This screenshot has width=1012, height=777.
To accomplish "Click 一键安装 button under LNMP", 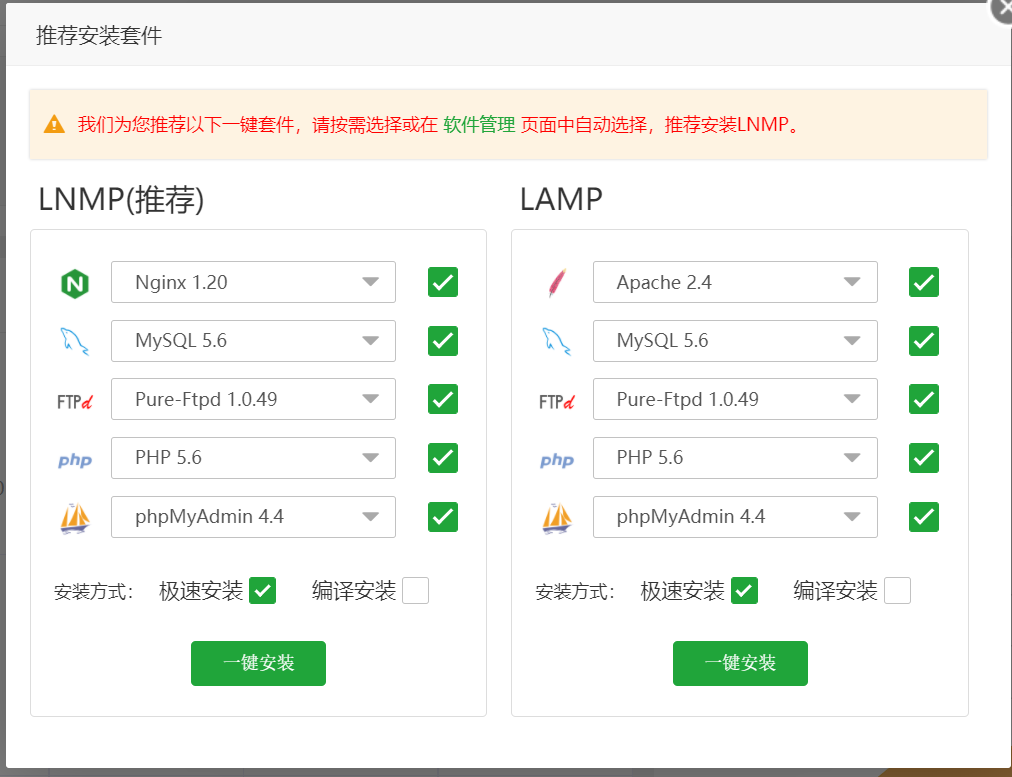I will pos(258,663).
